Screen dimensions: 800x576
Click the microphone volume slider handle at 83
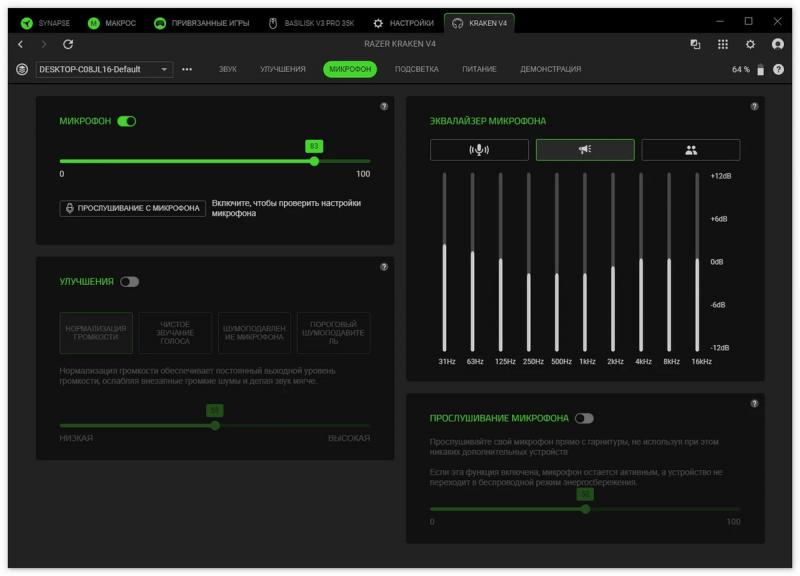[314, 161]
